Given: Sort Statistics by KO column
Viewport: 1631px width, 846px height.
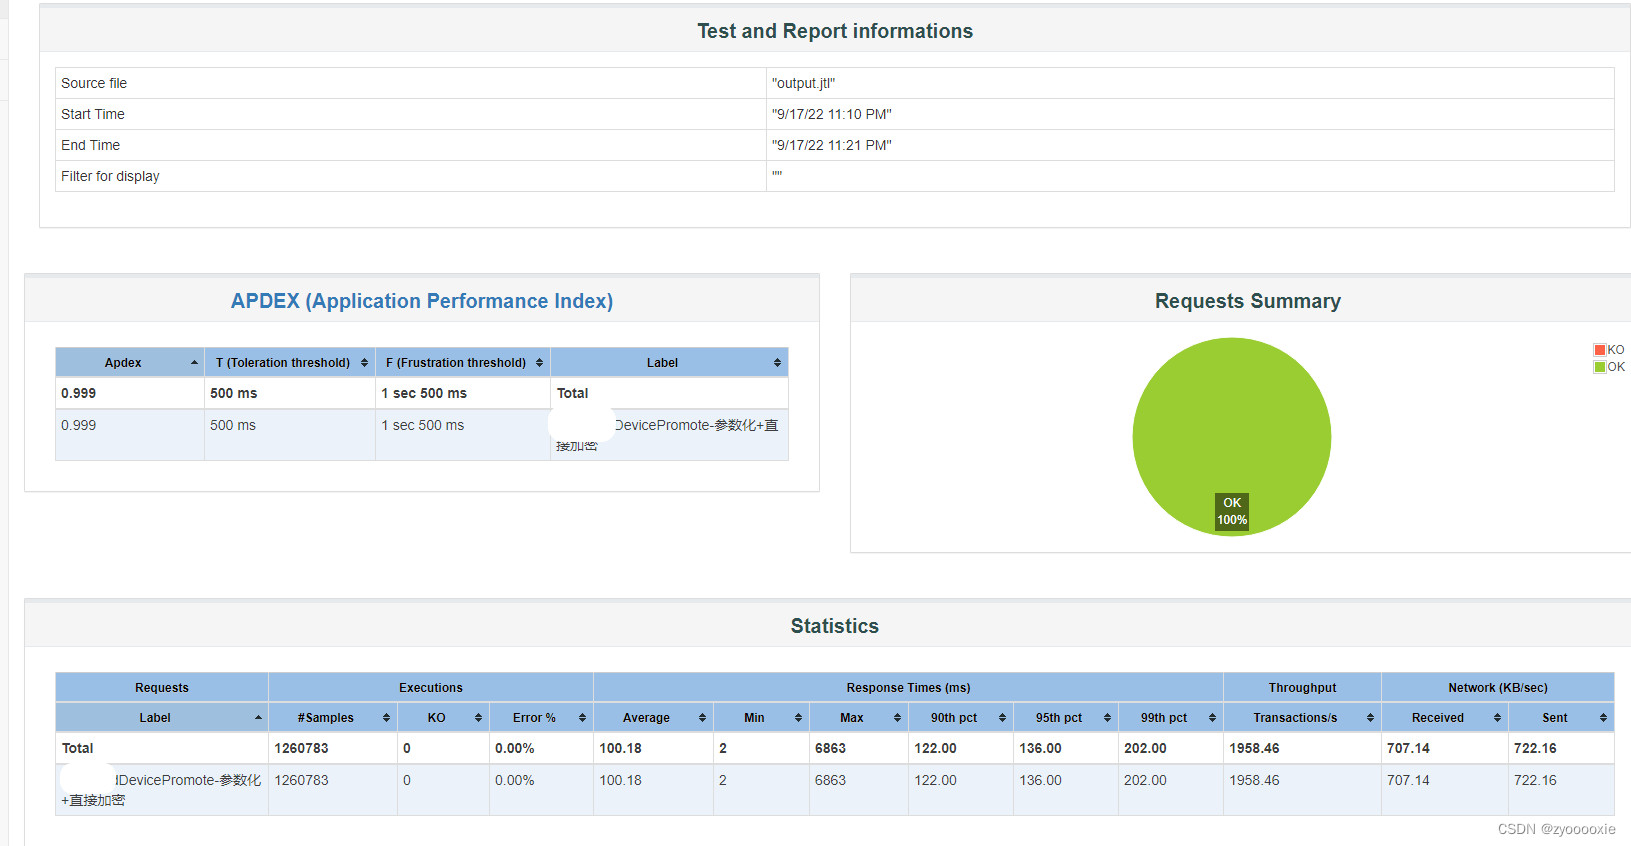Looking at the screenshot, I should [x=443, y=717].
